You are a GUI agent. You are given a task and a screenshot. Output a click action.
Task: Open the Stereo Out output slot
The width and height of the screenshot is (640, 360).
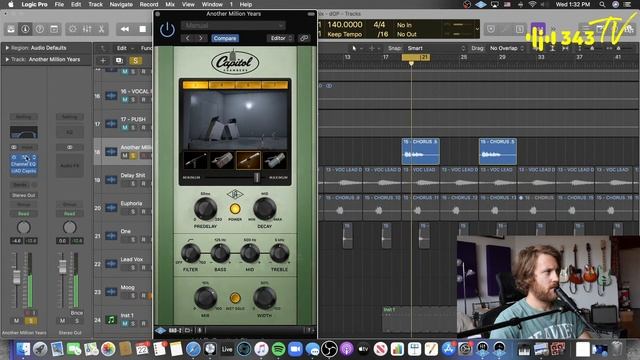pos(23,195)
